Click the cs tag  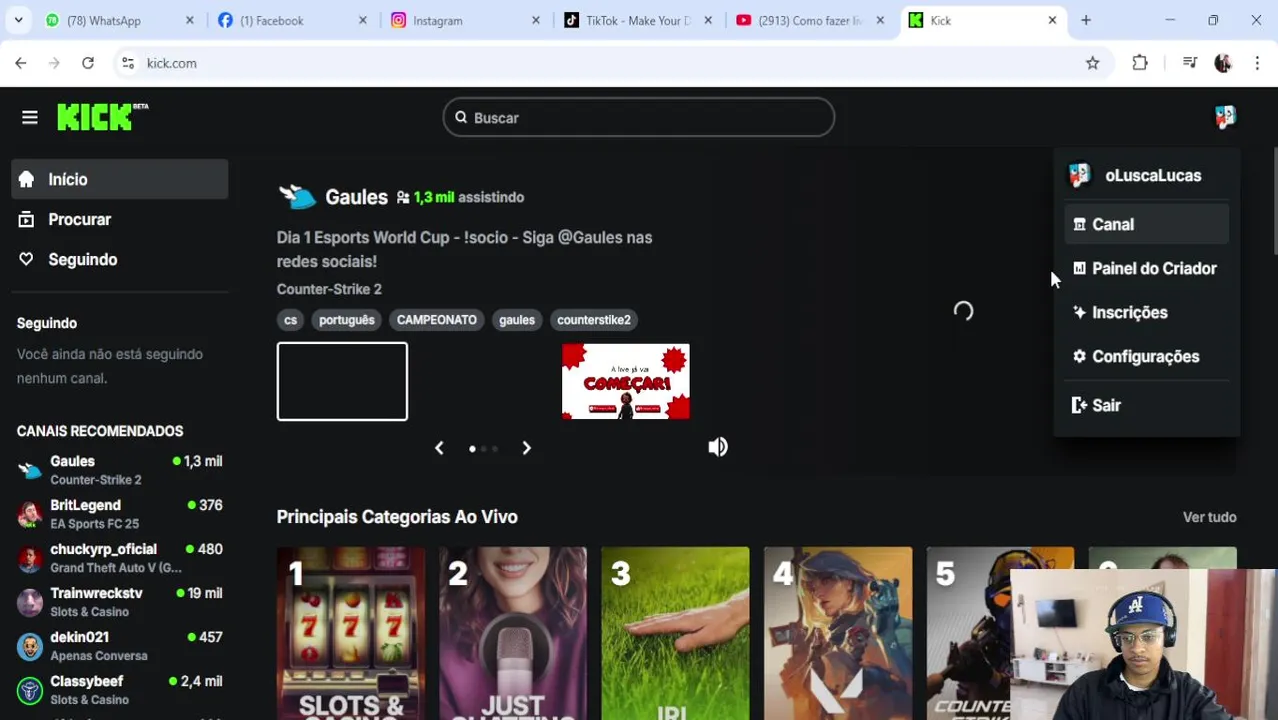coord(290,320)
